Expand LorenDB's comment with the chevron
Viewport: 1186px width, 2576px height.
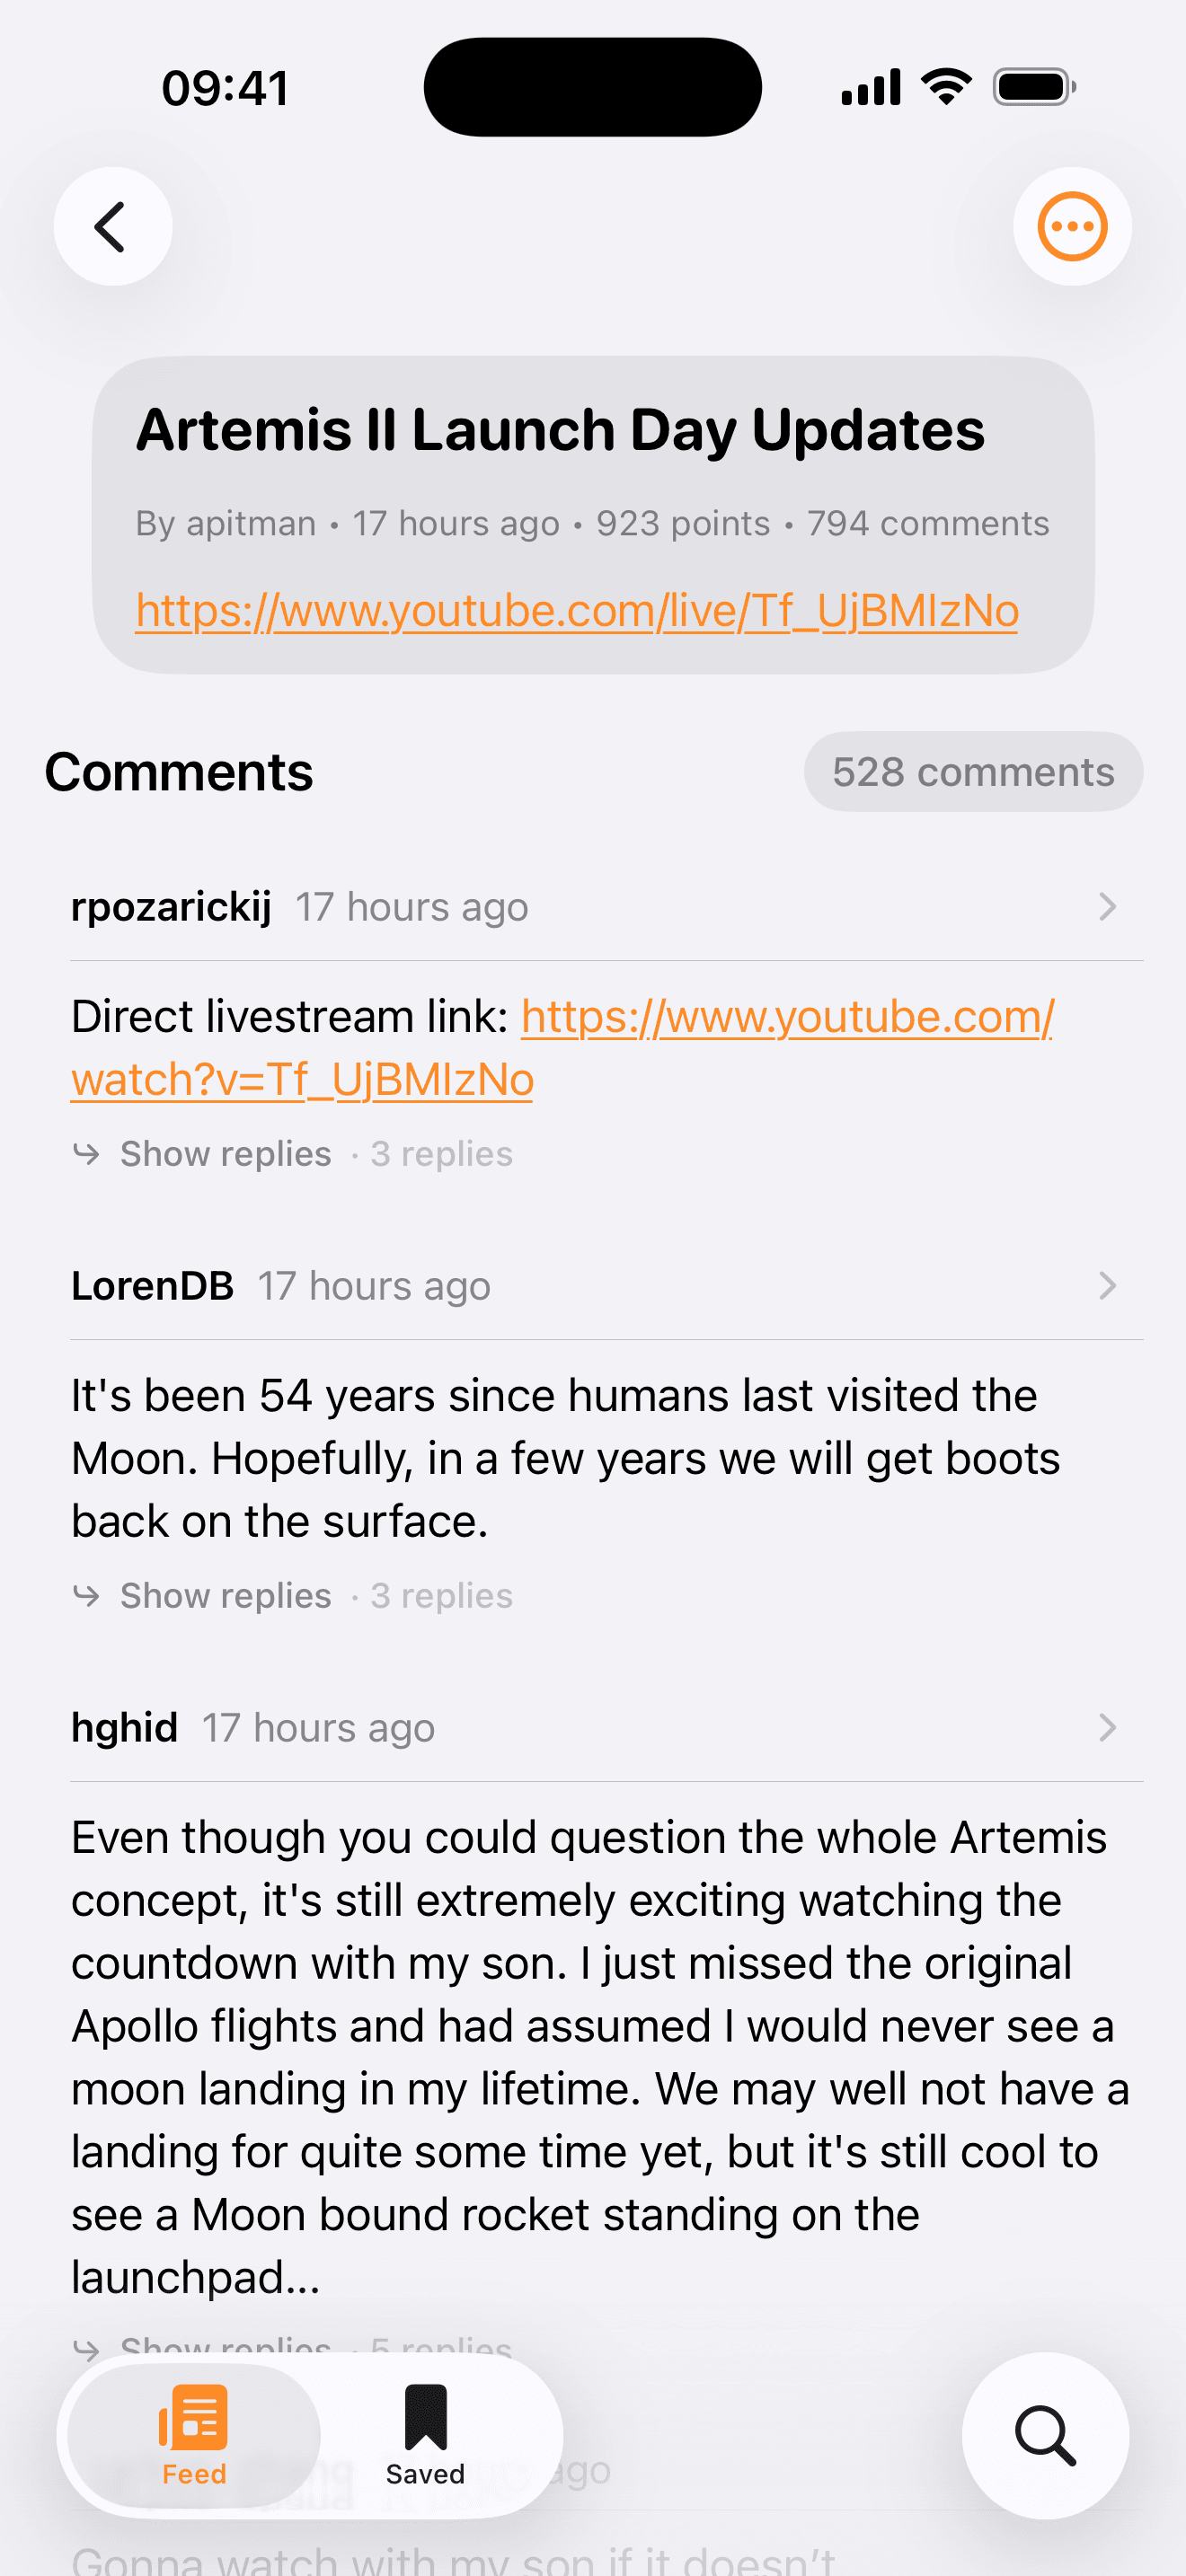tap(1107, 1286)
